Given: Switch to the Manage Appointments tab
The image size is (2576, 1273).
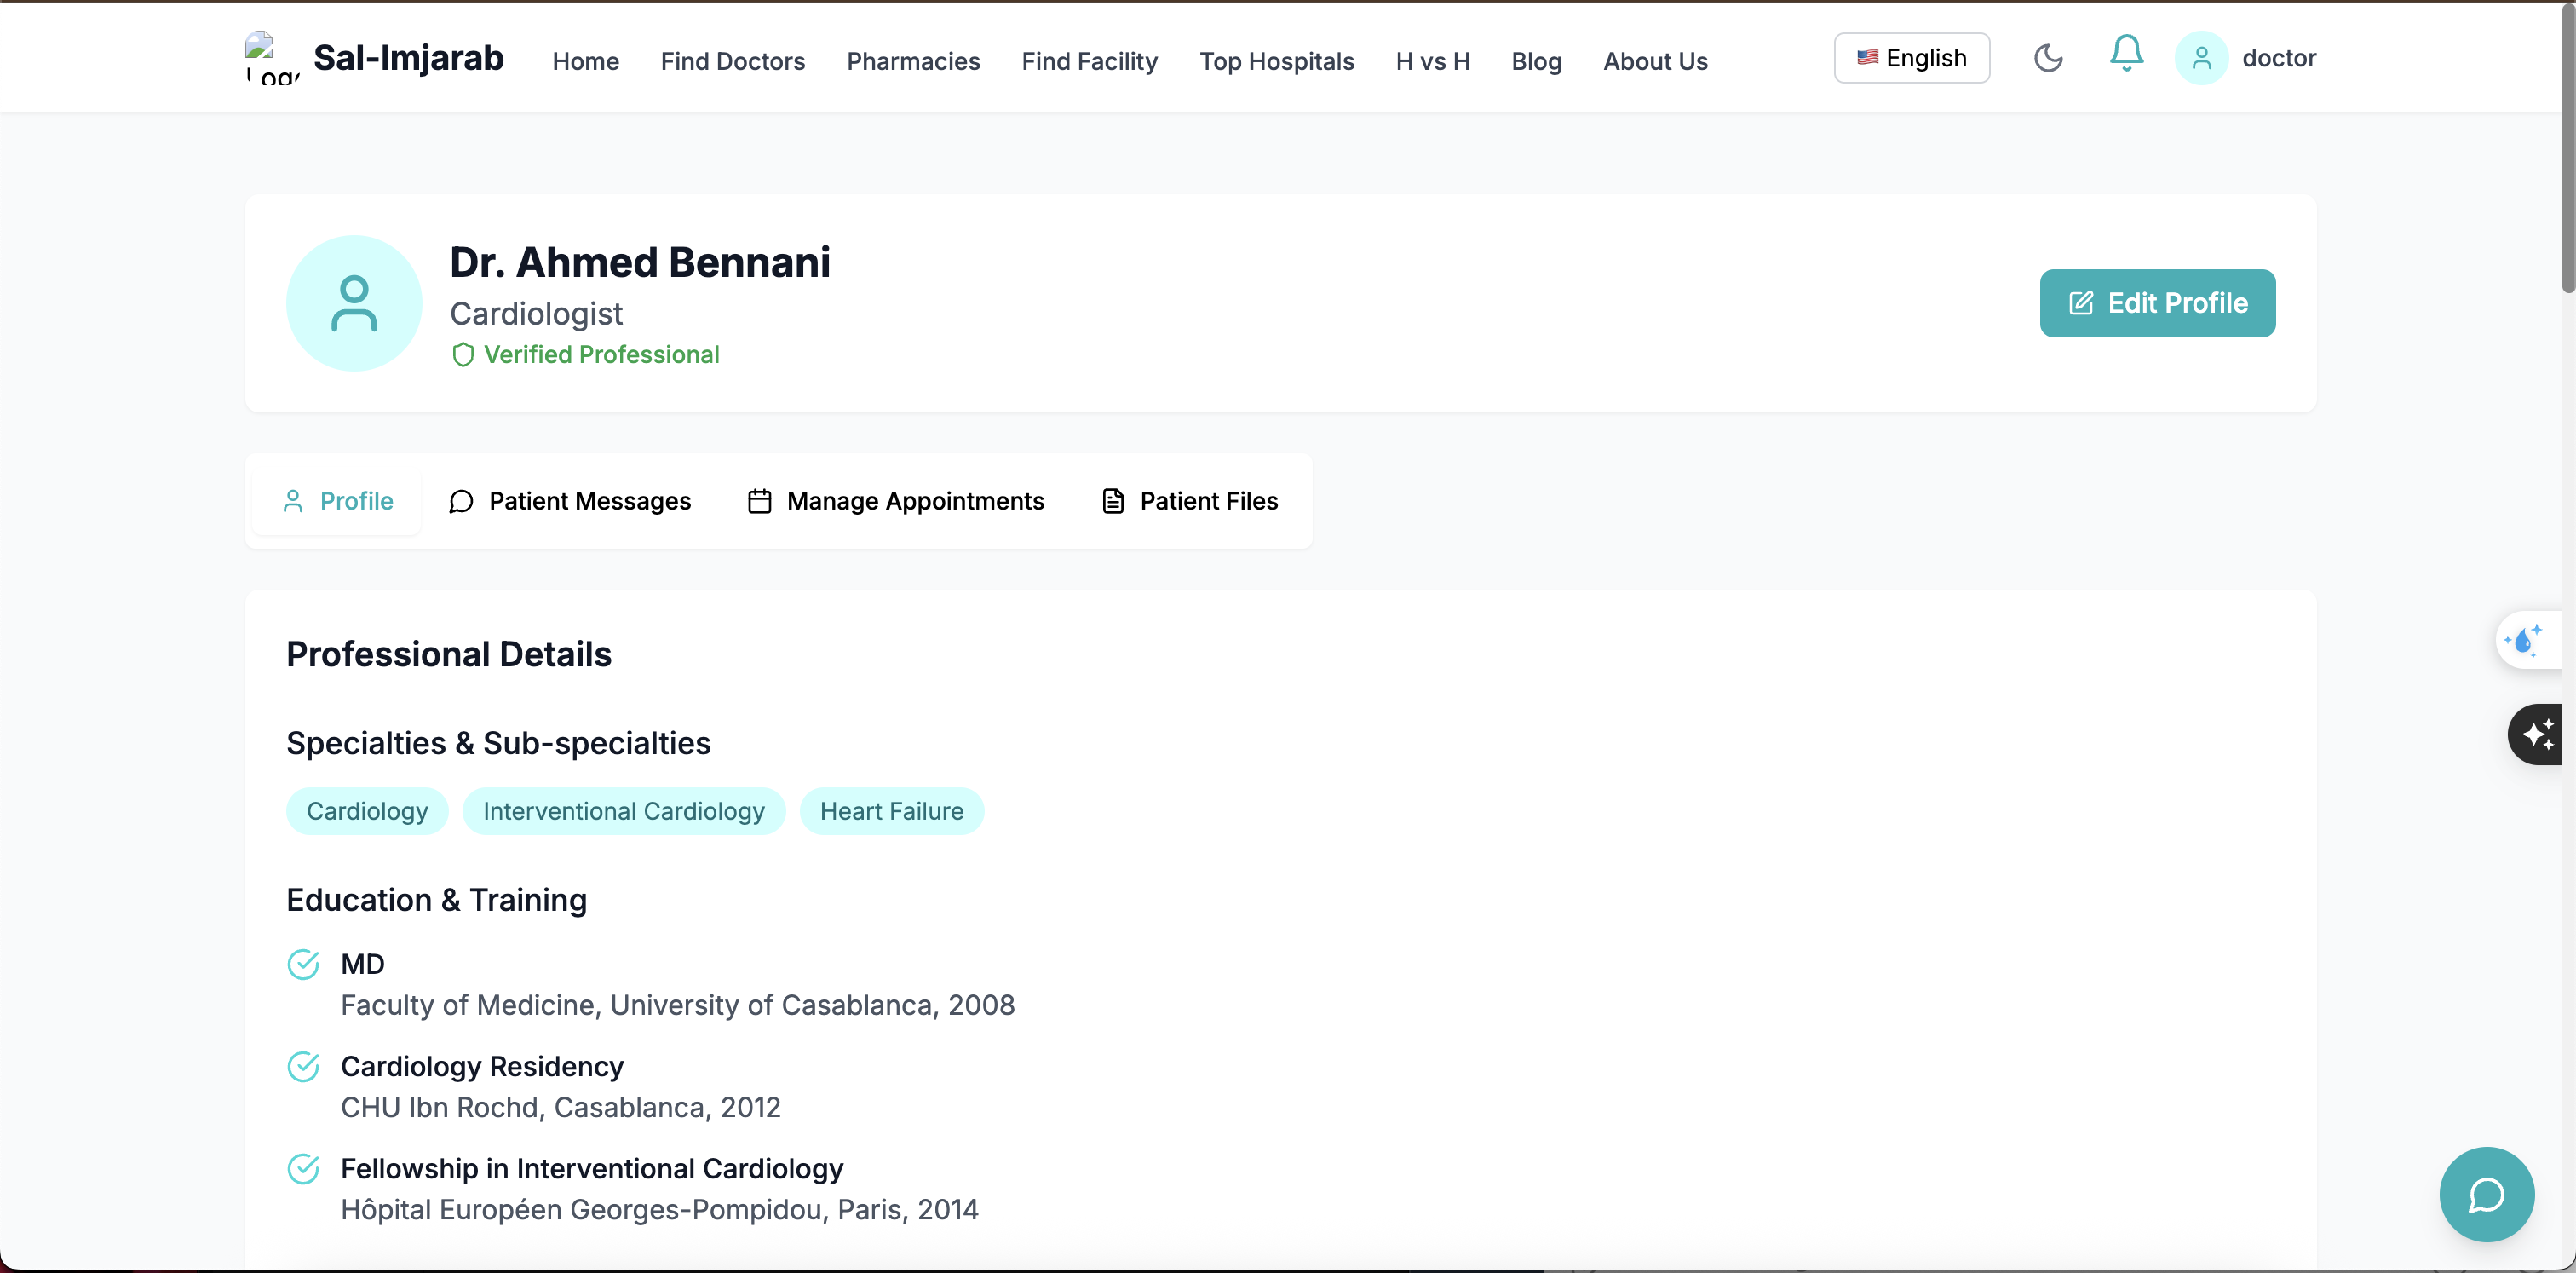Looking at the screenshot, I should point(896,501).
